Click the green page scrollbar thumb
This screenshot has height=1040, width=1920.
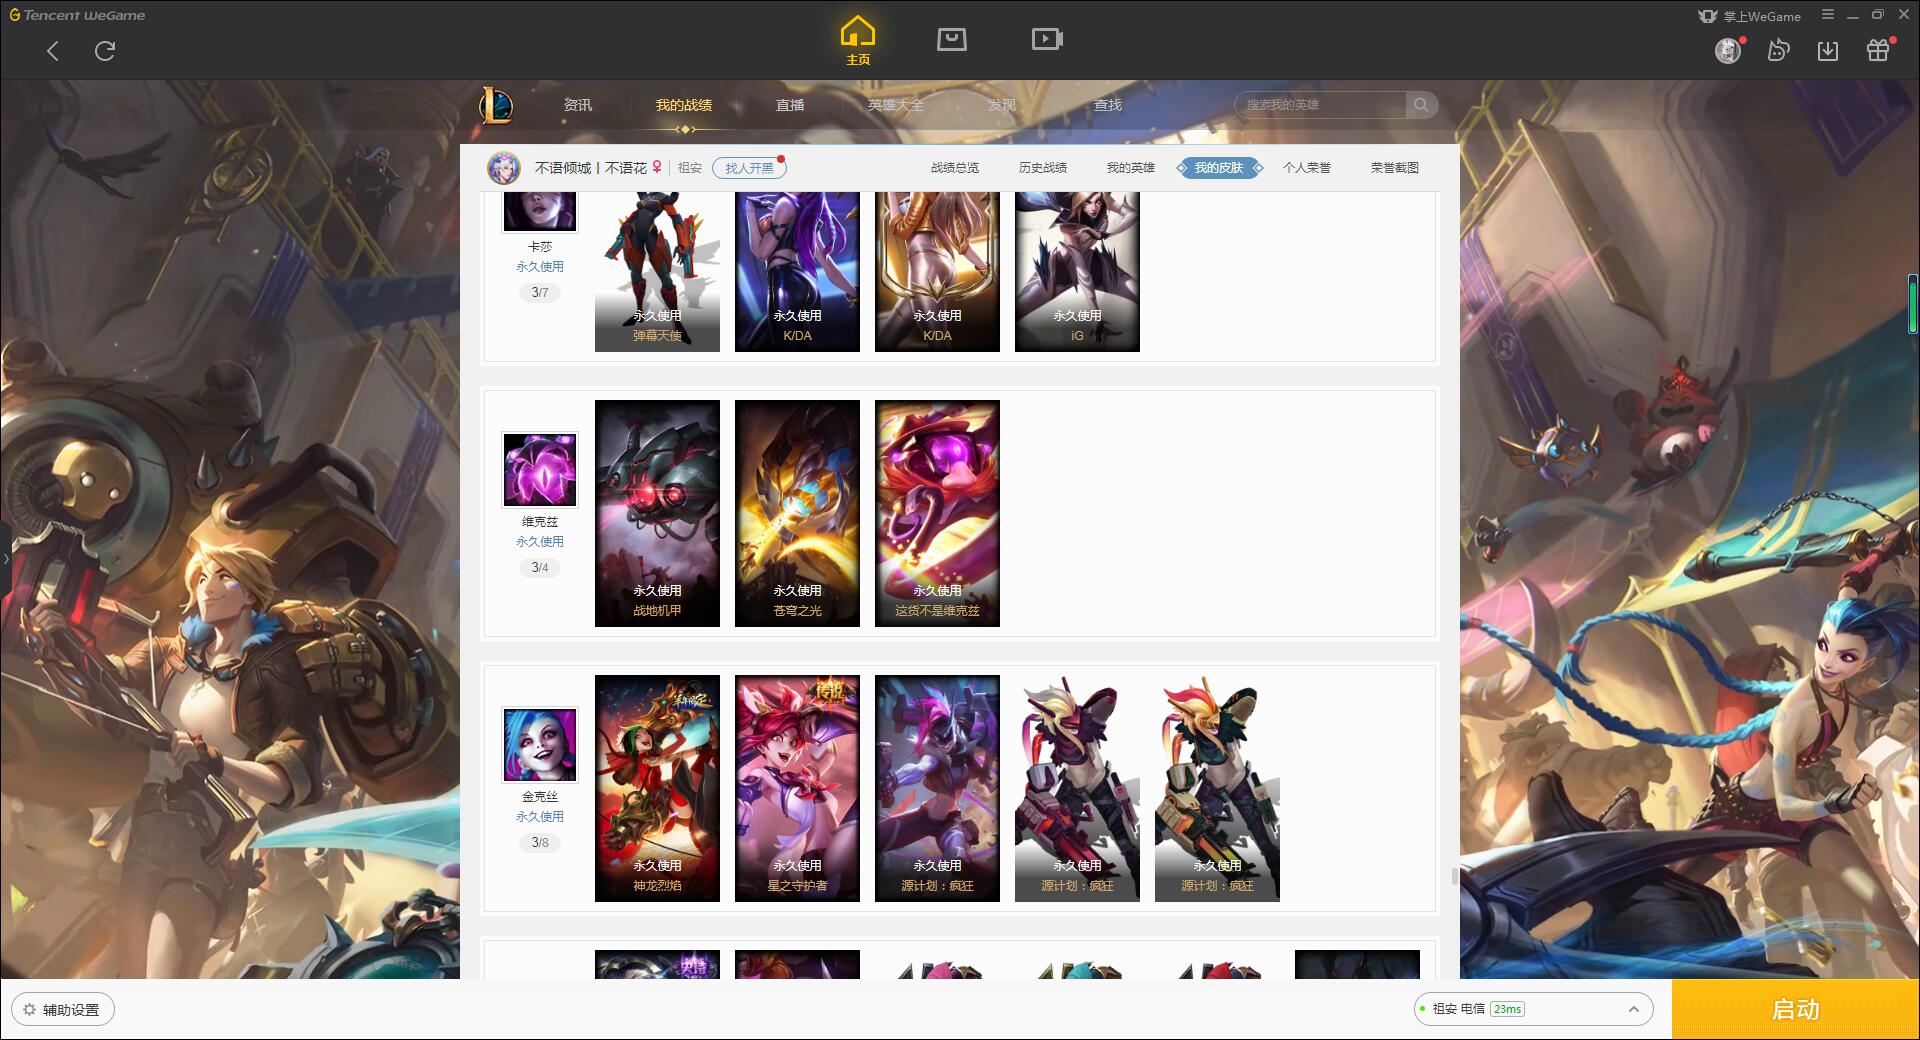click(x=1912, y=305)
